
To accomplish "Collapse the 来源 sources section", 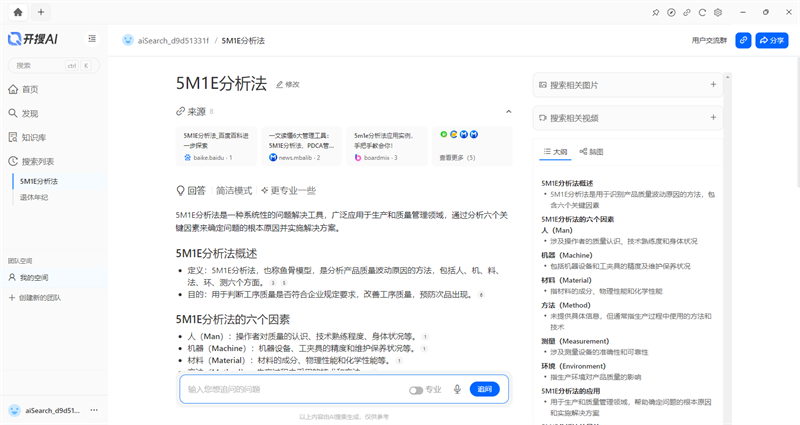I will point(508,111).
